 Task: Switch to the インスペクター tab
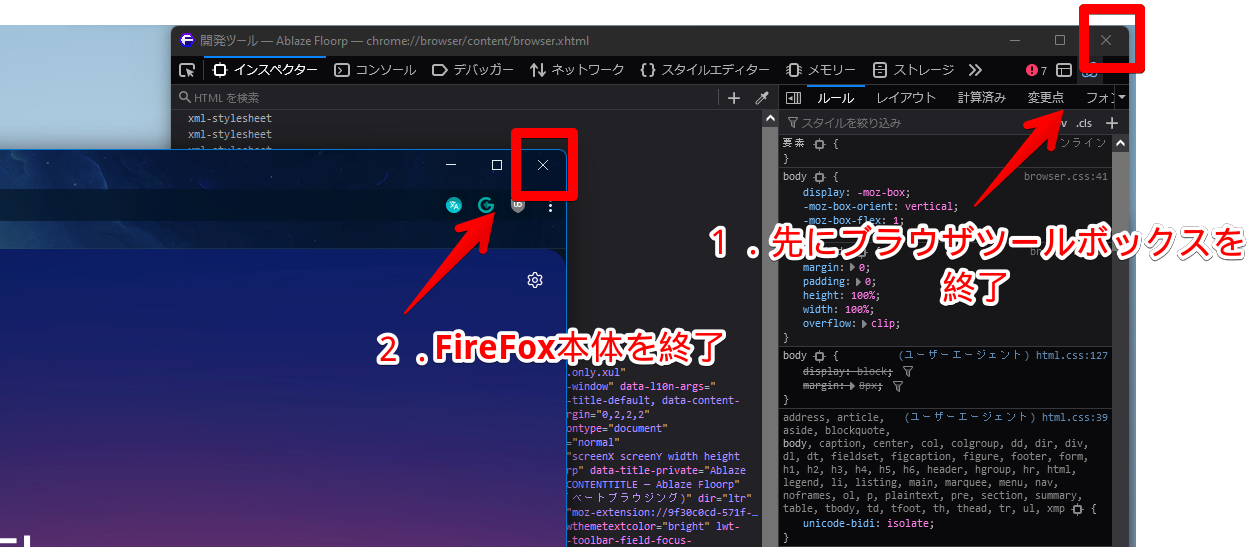pyautogui.click(x=265, y=70)
